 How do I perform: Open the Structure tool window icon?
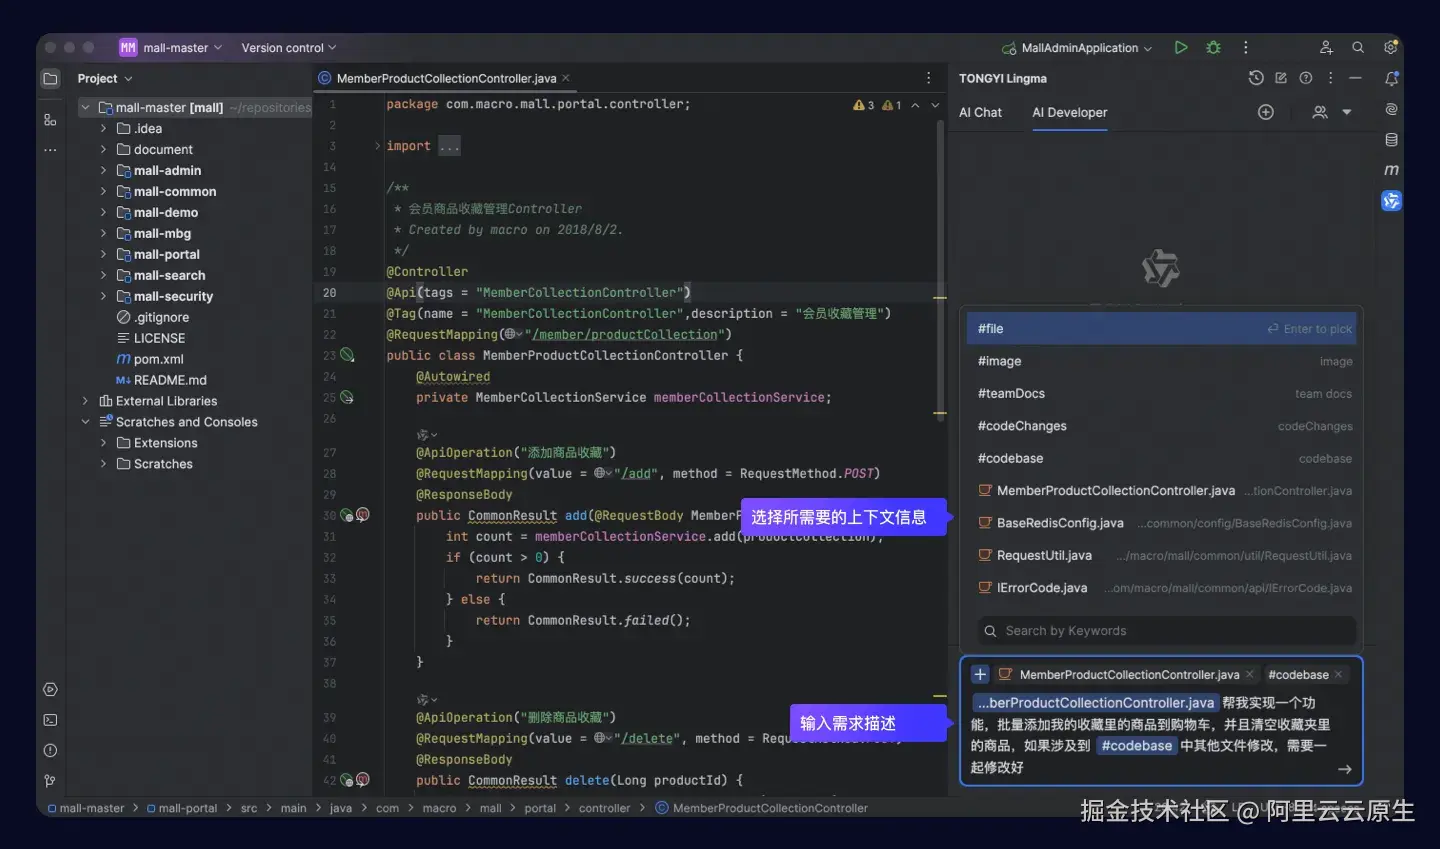tap(50, 120)
